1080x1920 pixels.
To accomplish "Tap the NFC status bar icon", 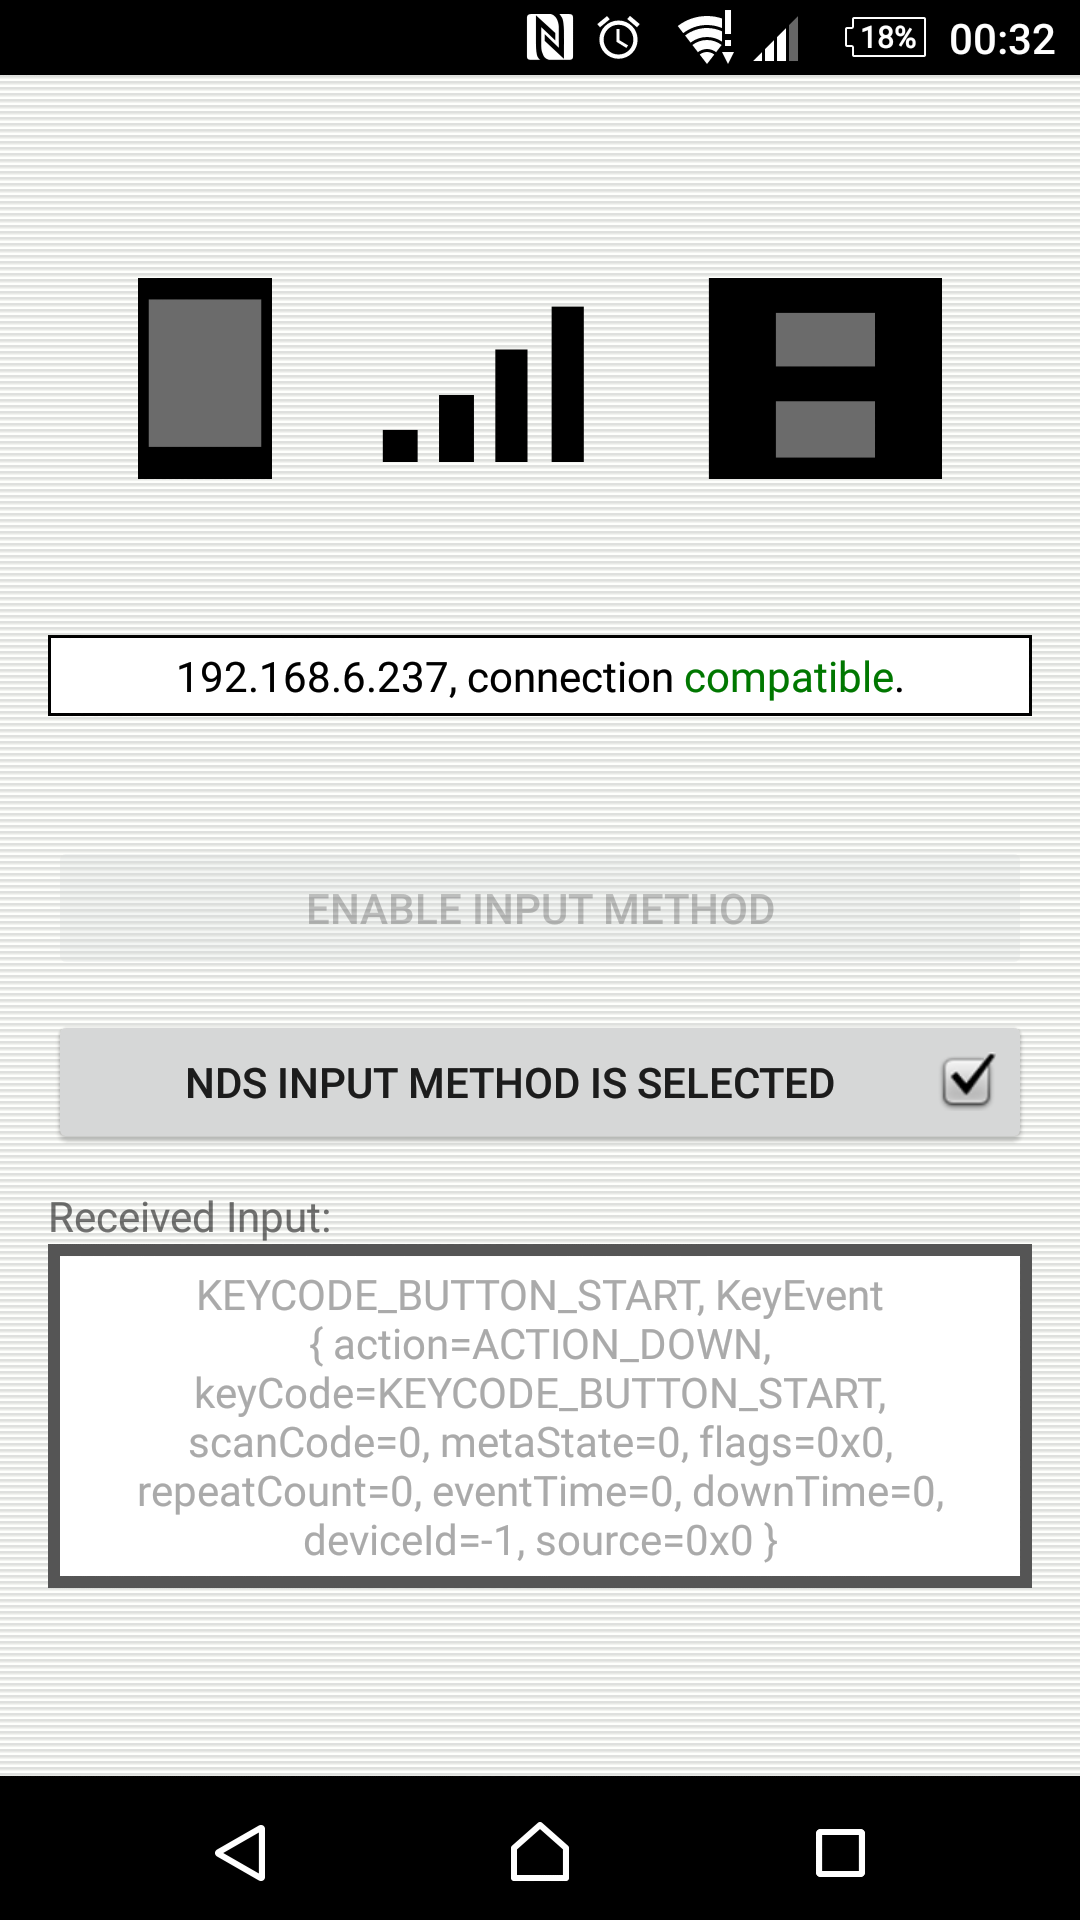I will pos(549,38).
